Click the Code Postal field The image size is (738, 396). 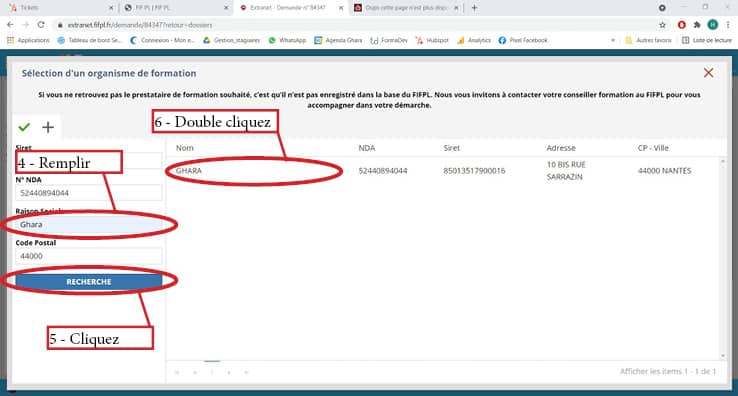pyautogui.click(x=88, y=256)
